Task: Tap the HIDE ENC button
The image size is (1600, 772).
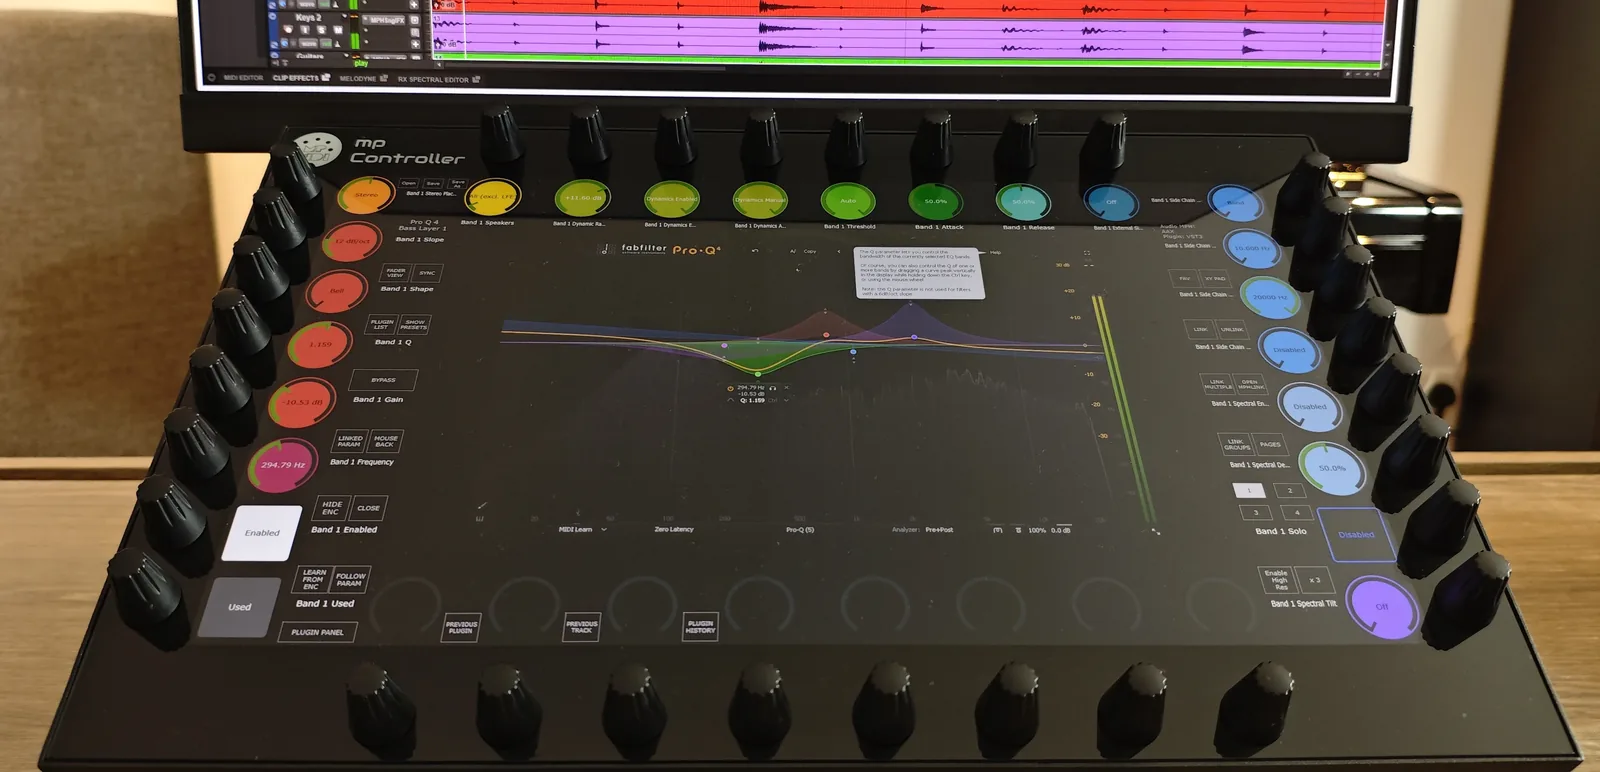Action: point(332,508)
